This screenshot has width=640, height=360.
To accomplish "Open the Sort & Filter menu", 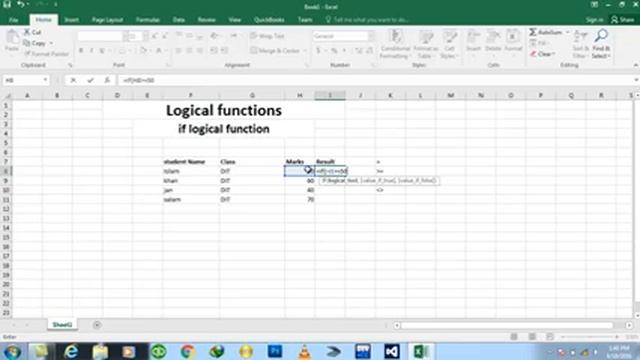I will coord(580,44).
